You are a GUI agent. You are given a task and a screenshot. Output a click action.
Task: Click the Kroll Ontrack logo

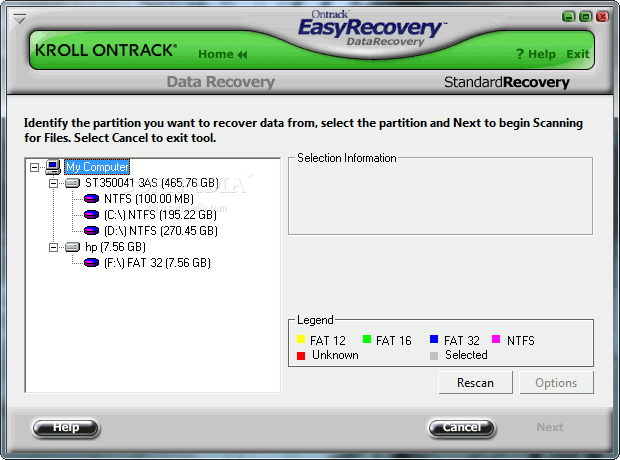tap(106, 50)
